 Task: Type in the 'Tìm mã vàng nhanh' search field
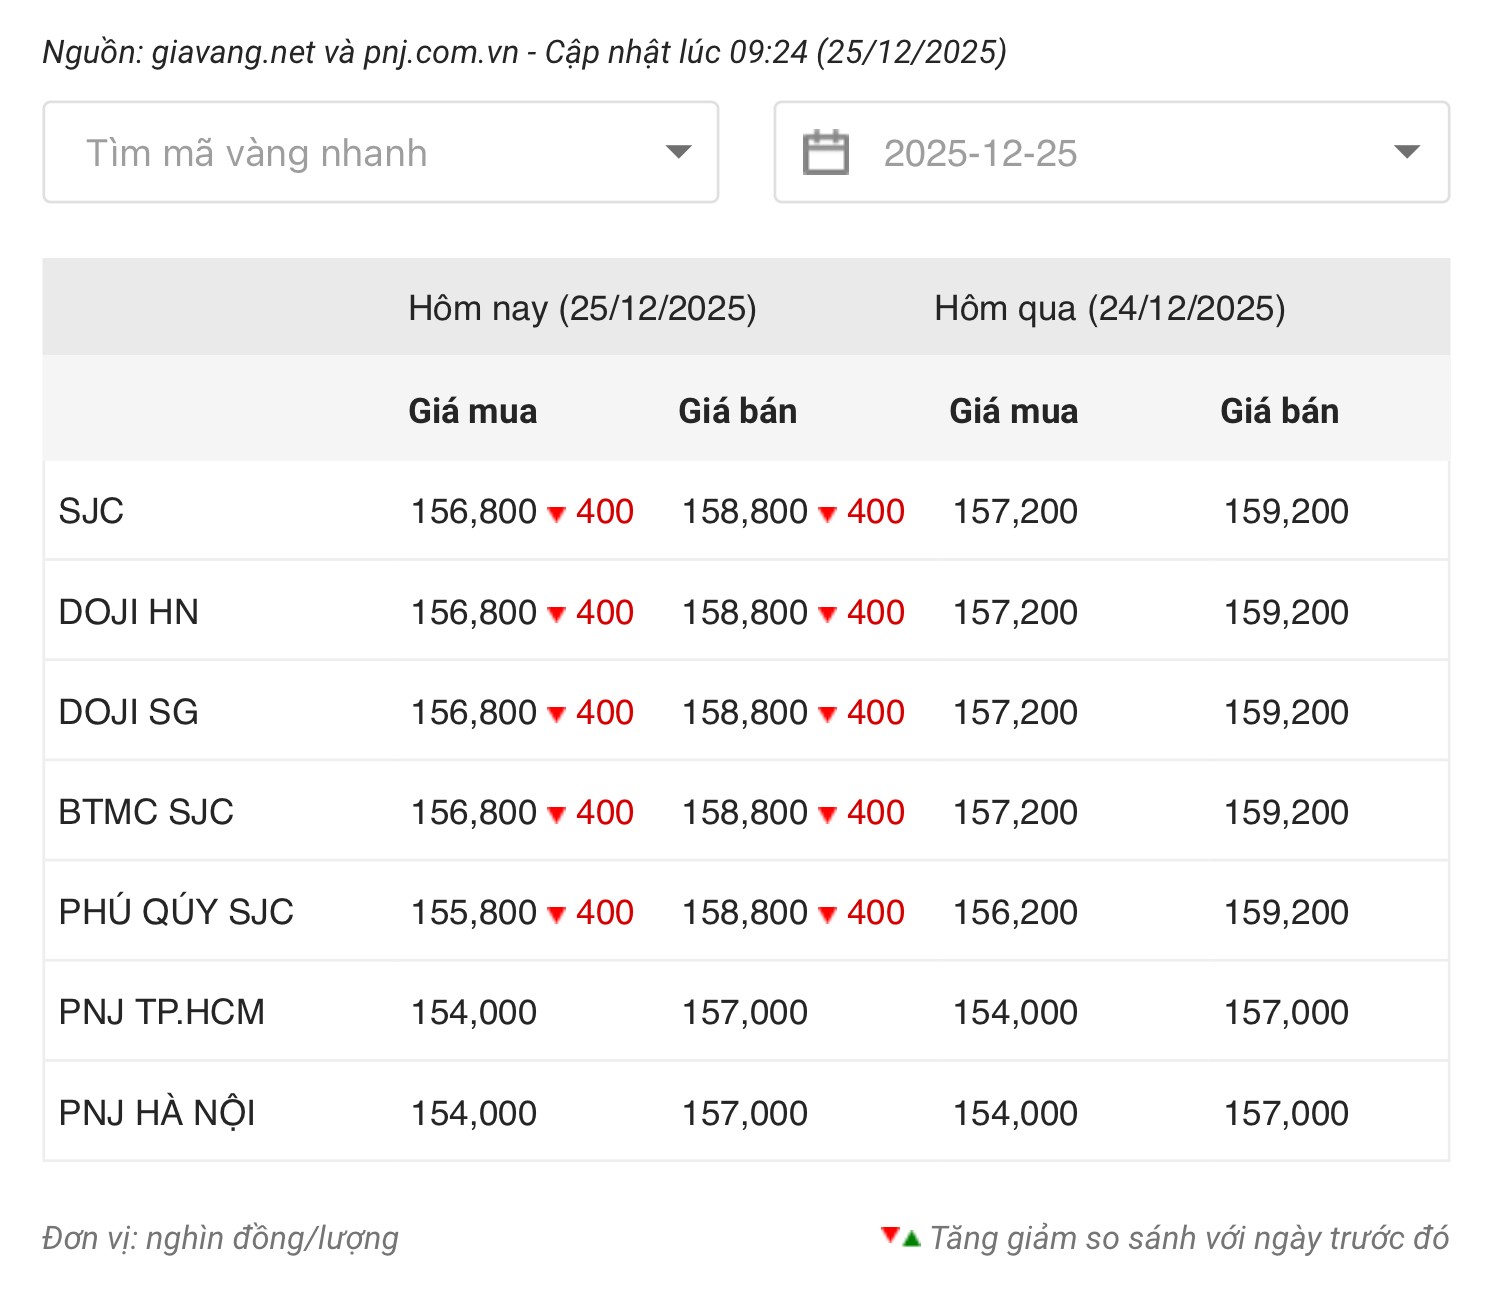pos(350,153)
